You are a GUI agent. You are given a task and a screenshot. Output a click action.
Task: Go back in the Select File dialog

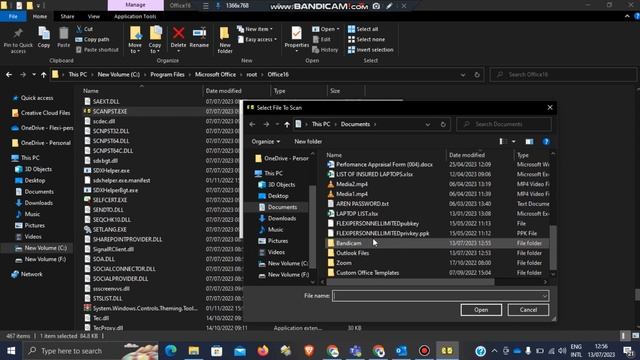click(x=252, y=124)
